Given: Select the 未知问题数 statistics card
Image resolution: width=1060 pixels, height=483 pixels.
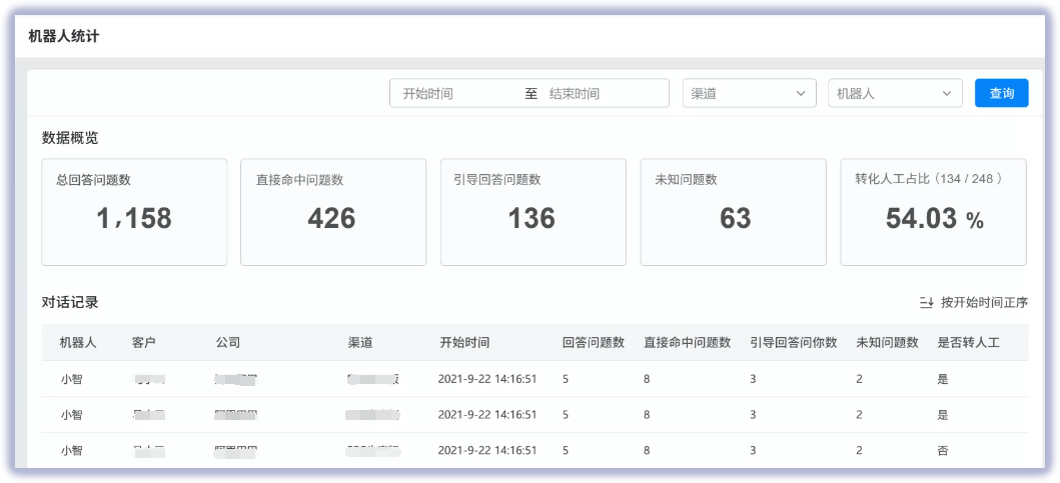Looking at the screenshot, I should point(733,212).
